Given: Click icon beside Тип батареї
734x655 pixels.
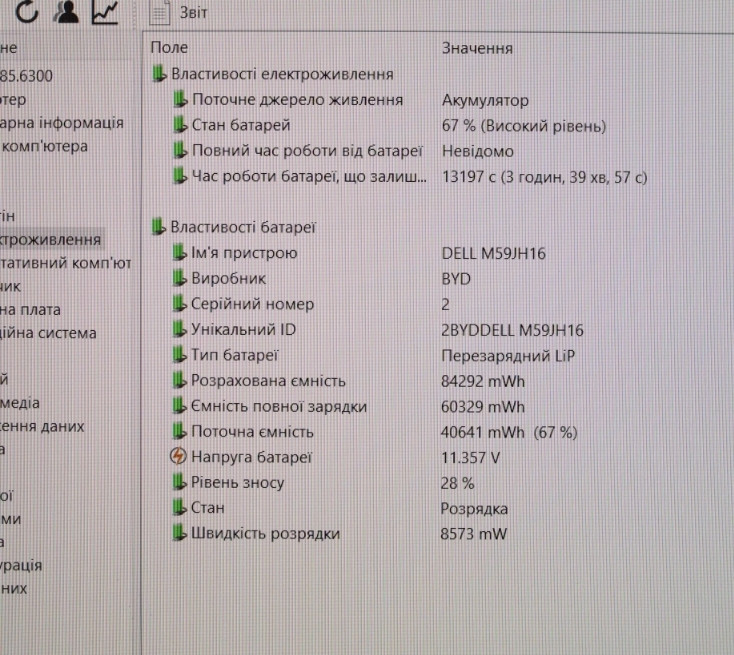Looking at the screenshot, I should (x=179, y=354).
